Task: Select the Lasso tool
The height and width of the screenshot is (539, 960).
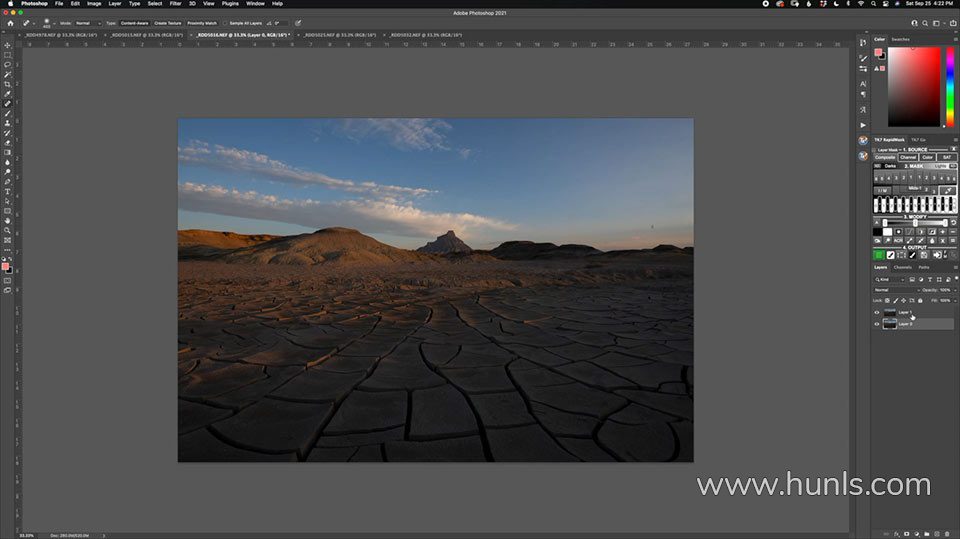Action: 8,65
